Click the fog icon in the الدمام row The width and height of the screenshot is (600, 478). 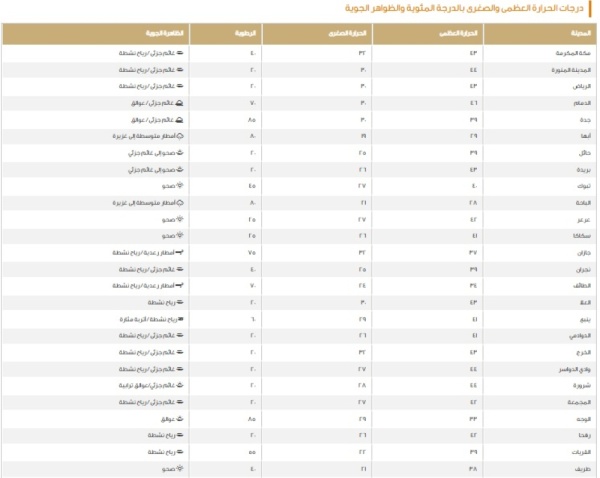(179, 103)
